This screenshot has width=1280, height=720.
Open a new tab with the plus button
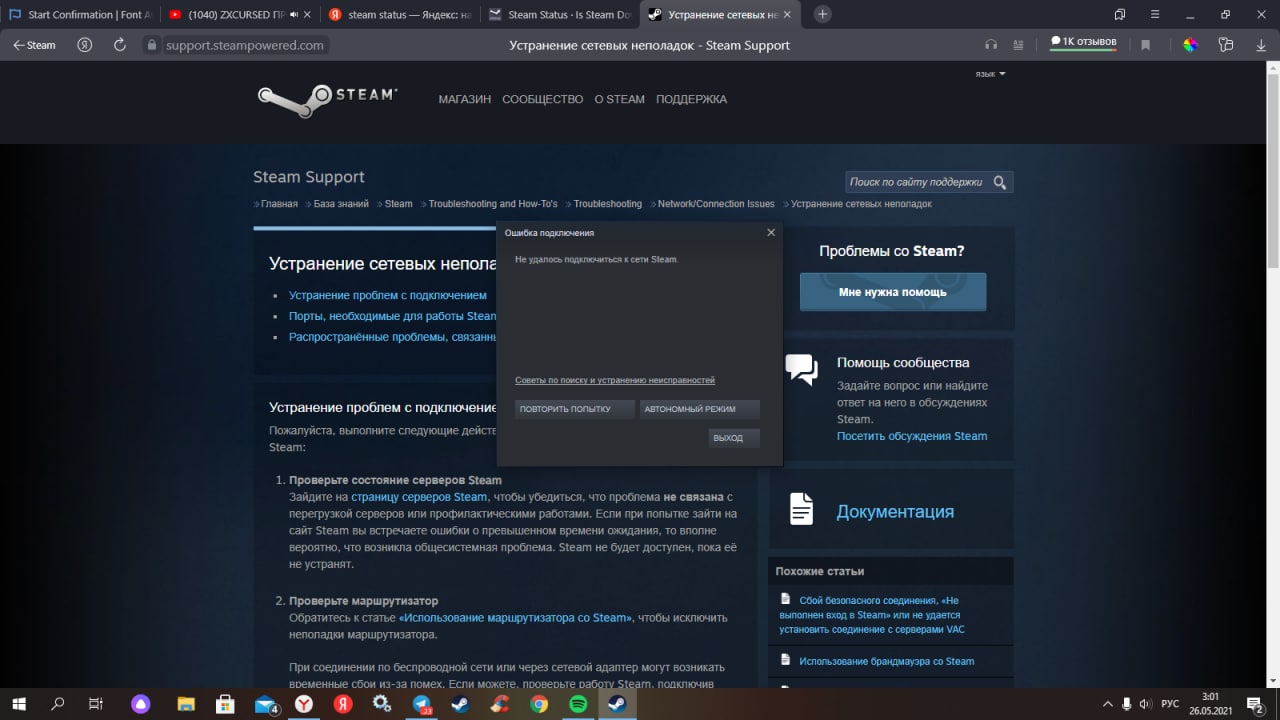823,14
